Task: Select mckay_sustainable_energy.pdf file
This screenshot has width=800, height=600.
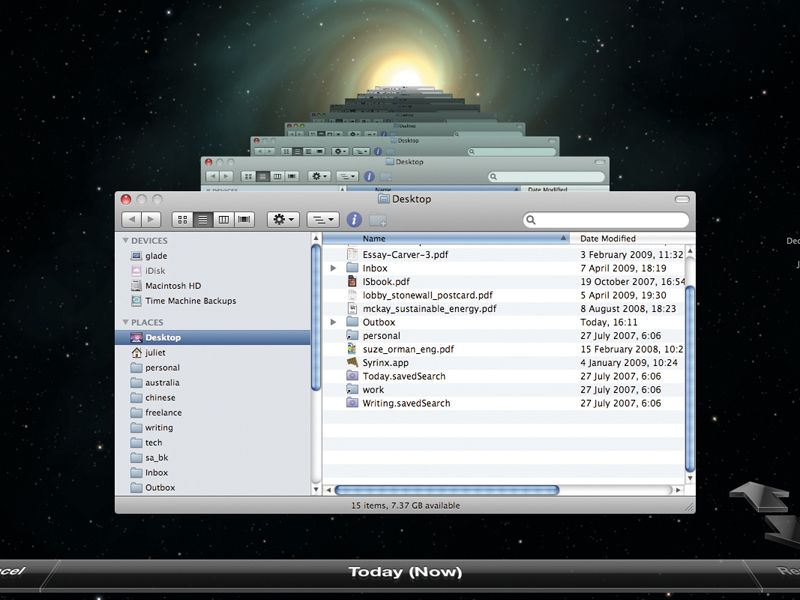Action: (429, 309)
